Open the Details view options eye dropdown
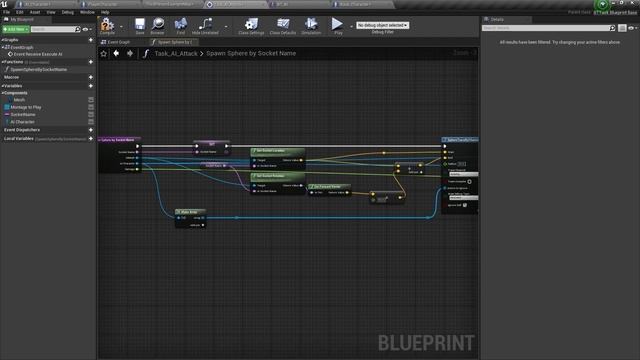640x360 pixels. point(633,28)
